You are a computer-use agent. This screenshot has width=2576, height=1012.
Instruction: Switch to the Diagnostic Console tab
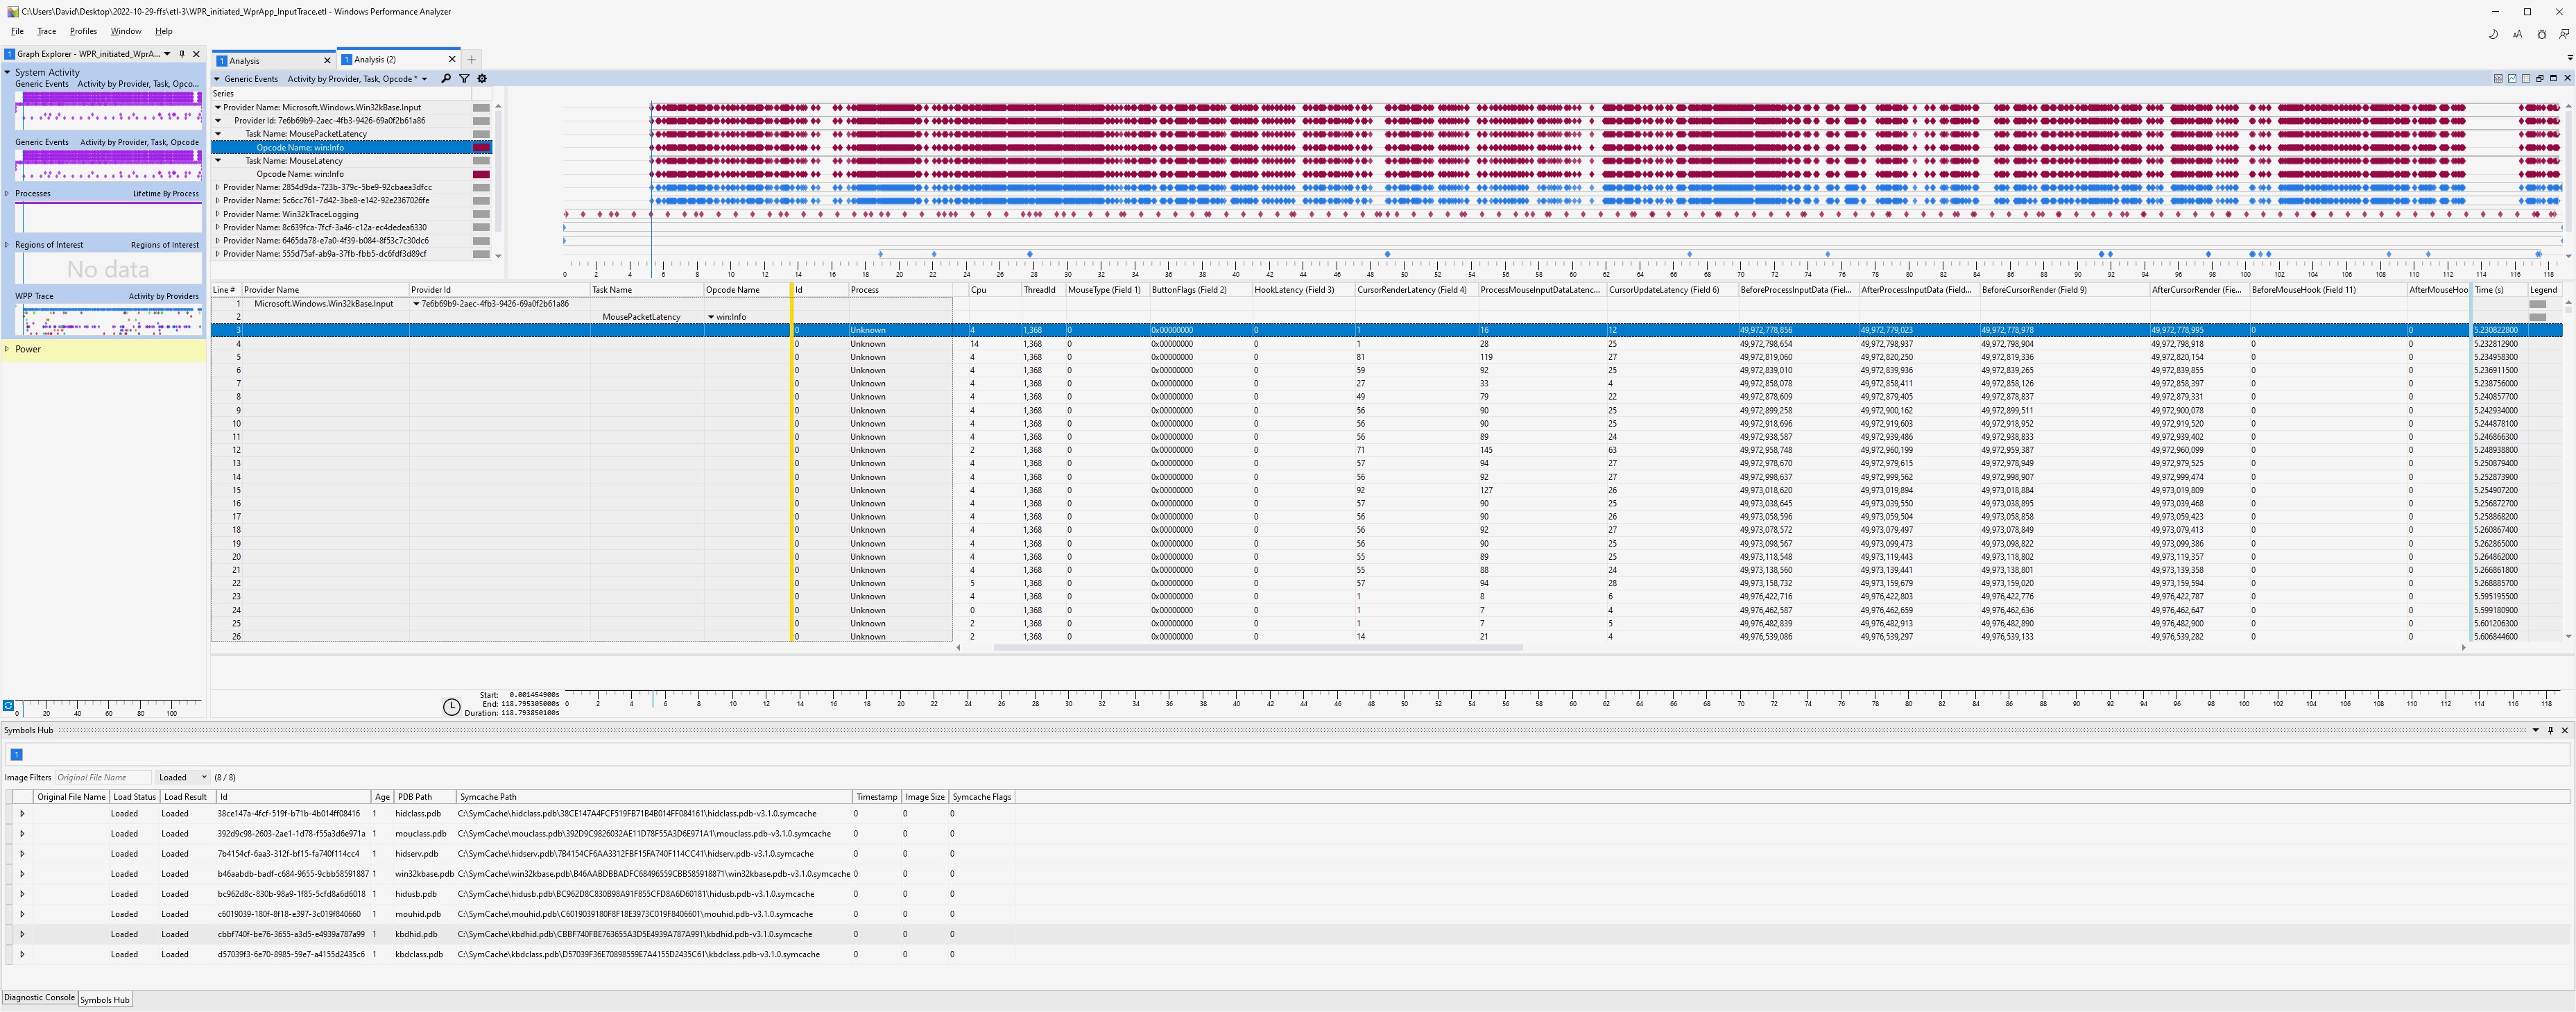point(39,998)
